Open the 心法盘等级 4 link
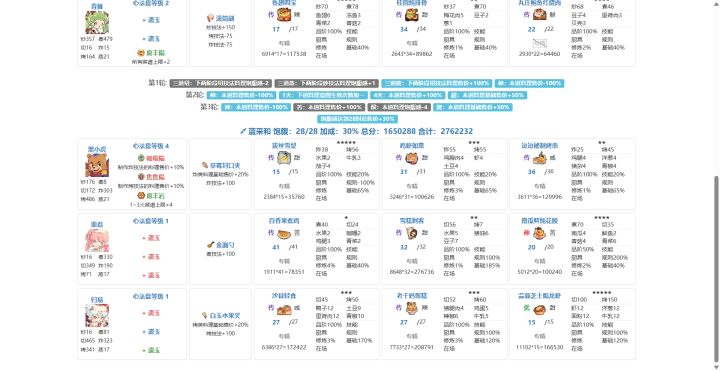The height and width of the screenshot is (371, 720). 151,146
